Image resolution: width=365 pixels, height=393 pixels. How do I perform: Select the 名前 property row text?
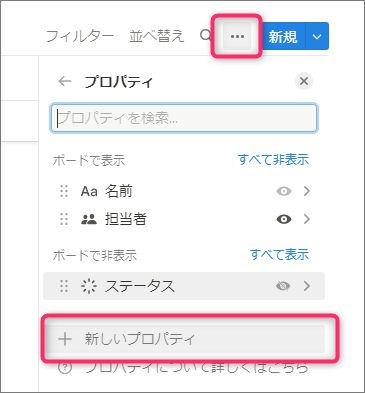[x=119, y=191]
